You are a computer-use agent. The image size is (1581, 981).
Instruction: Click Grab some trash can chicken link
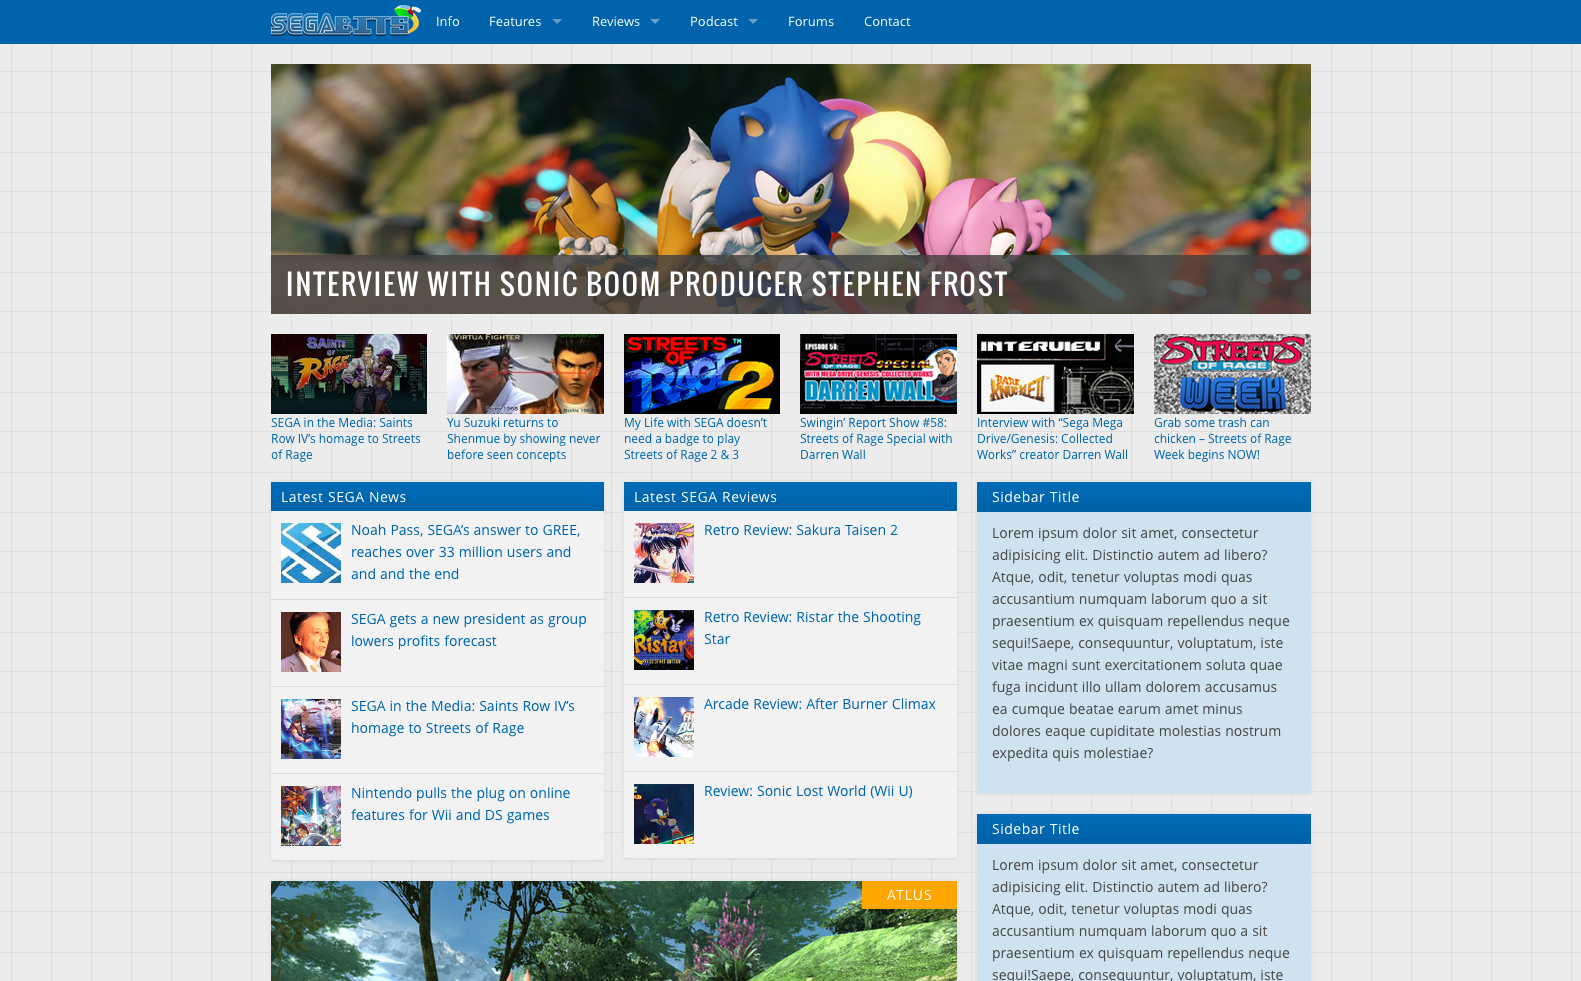coord(1222,439)
